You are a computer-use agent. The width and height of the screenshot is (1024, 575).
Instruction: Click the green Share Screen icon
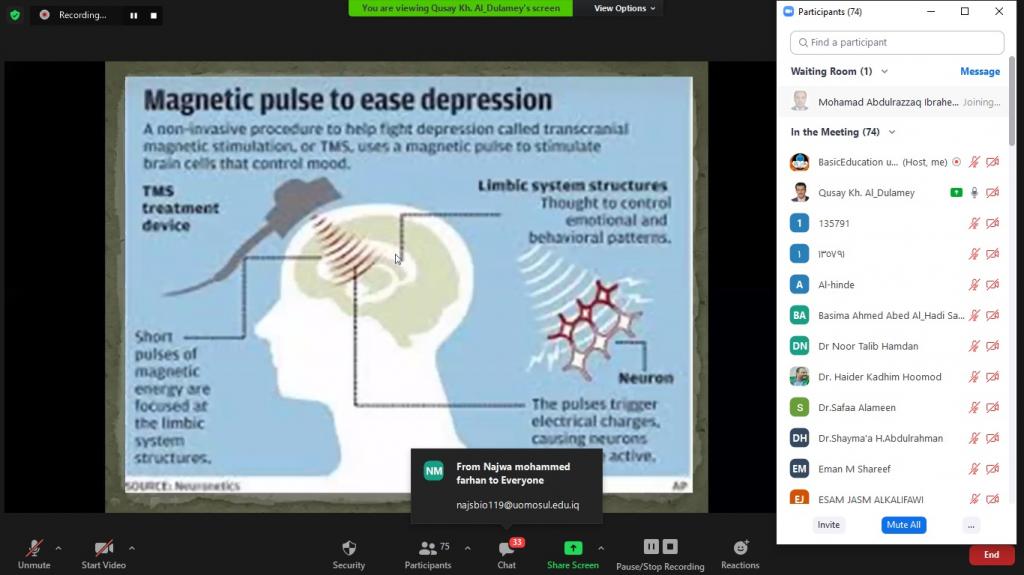[573, 549]
